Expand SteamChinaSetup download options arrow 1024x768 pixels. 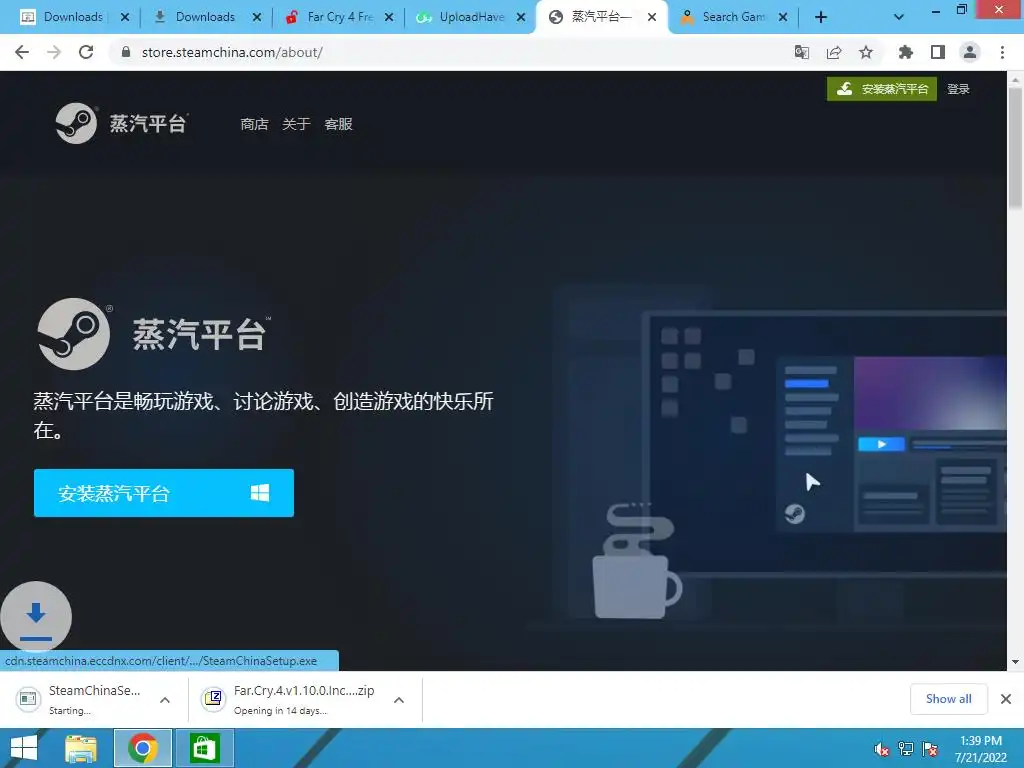[165, 700]
